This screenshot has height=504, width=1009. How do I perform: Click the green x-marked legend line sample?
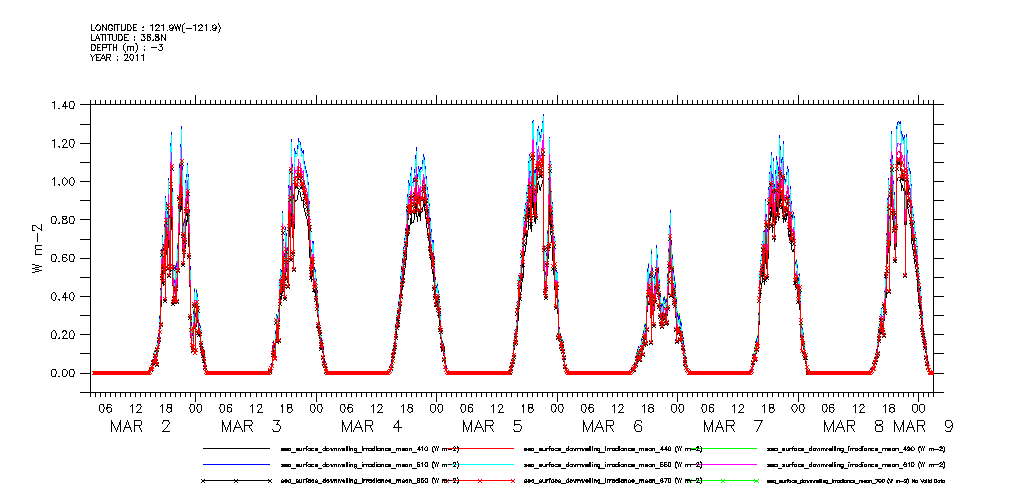(x=723, y=481)
